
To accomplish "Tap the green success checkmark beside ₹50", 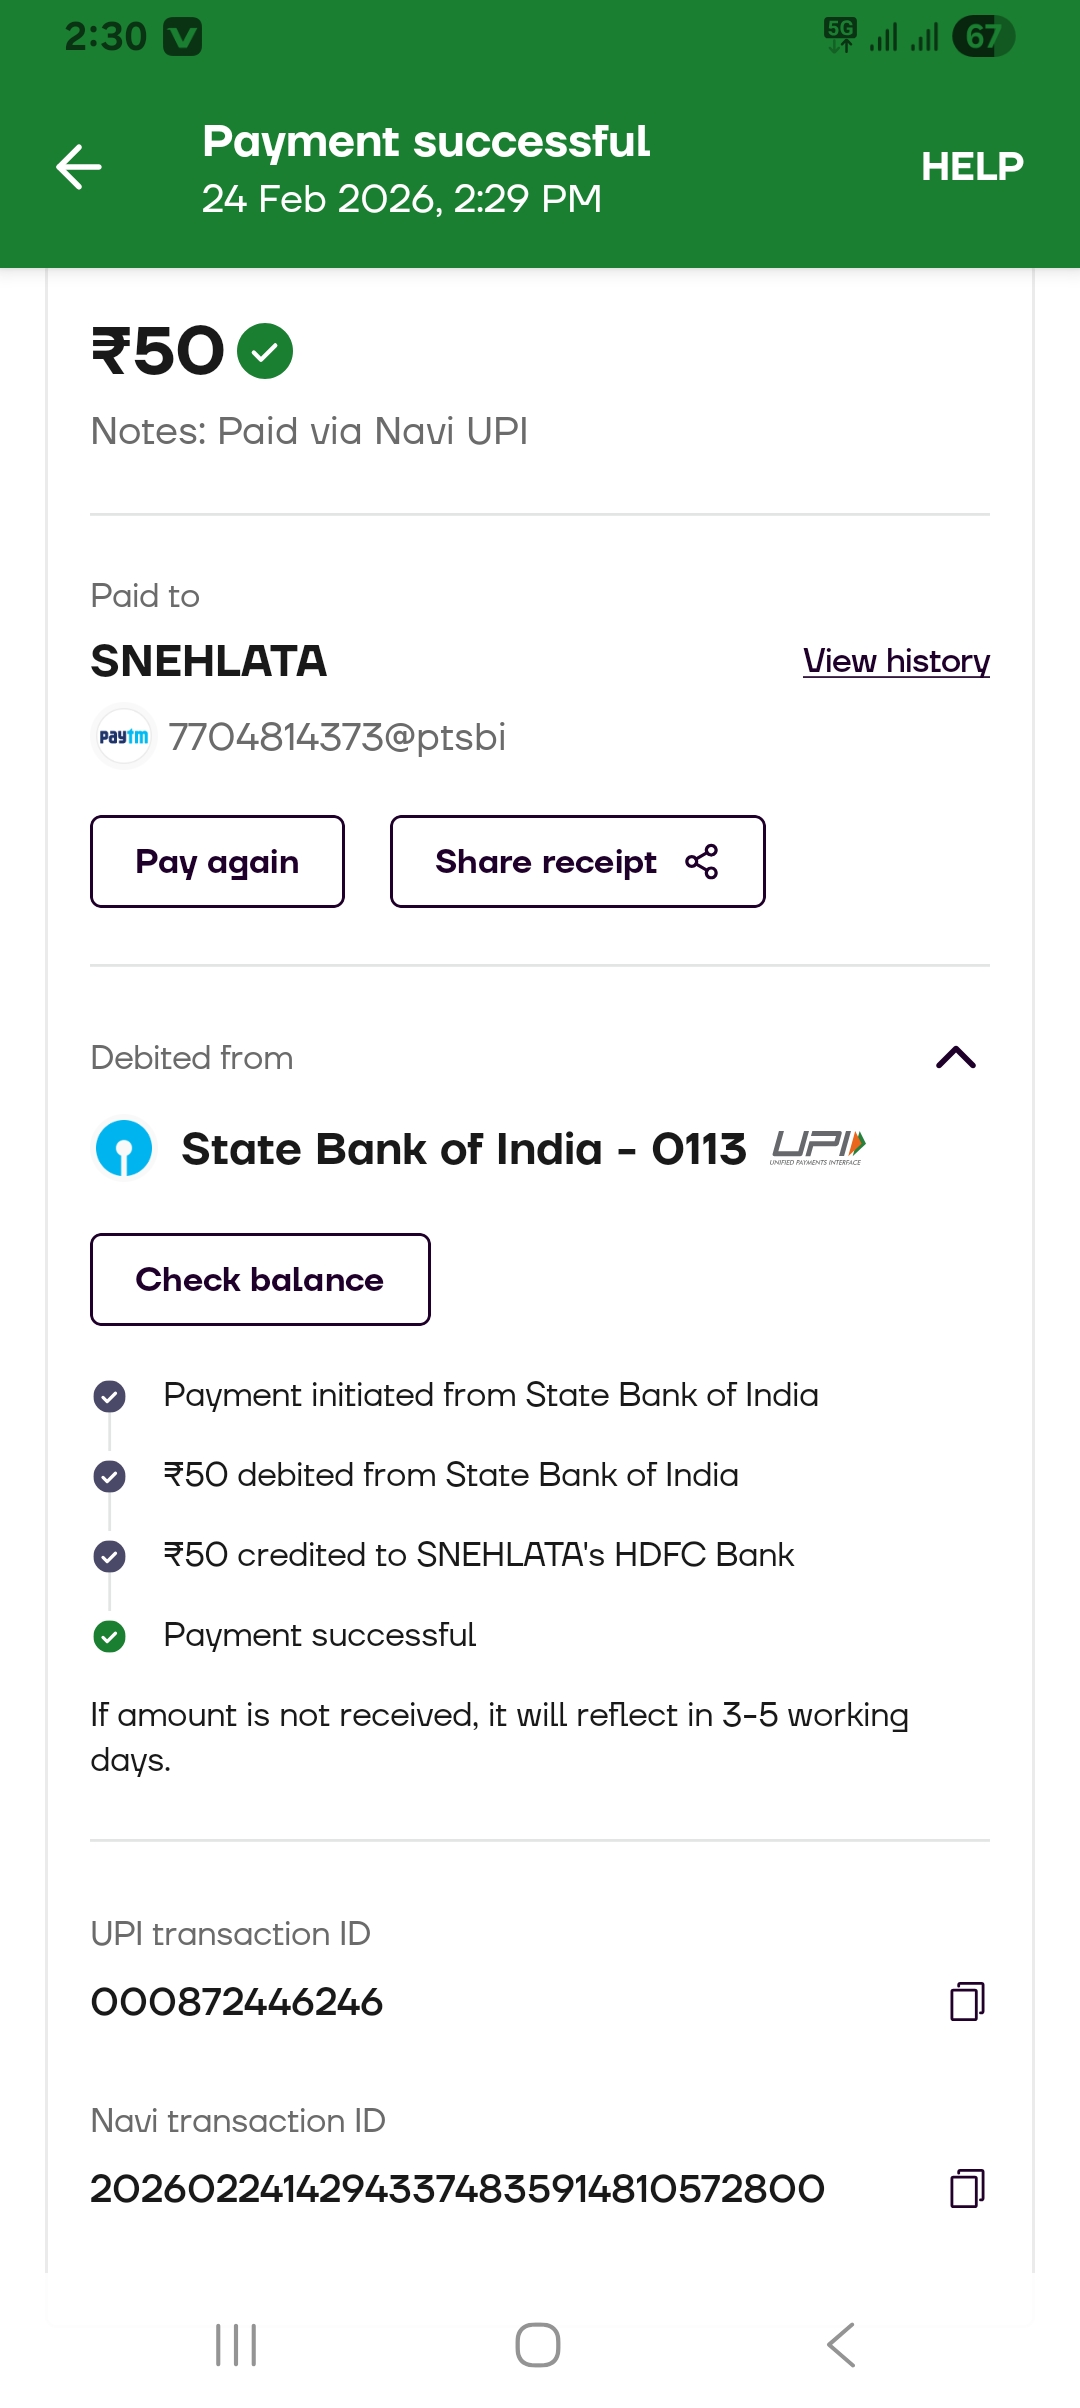I will 265,352.
